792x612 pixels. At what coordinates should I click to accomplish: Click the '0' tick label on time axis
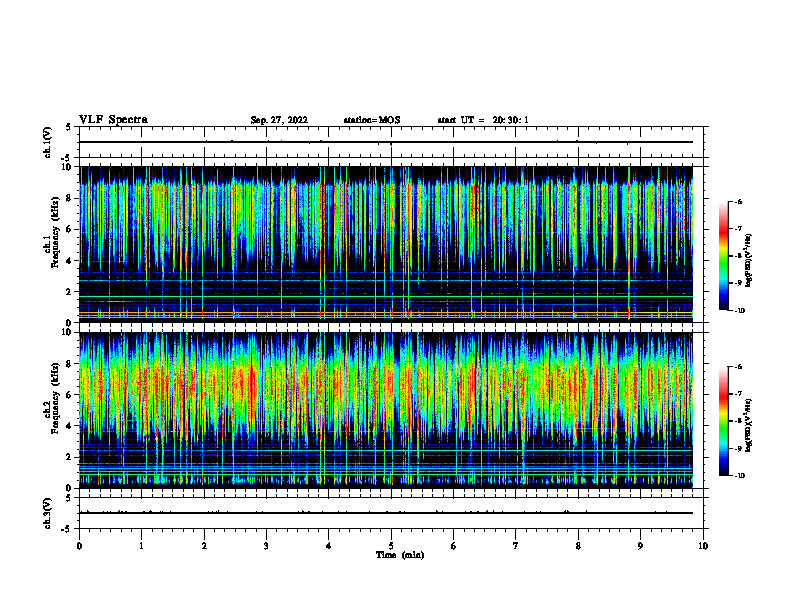[x=79, y=546]
